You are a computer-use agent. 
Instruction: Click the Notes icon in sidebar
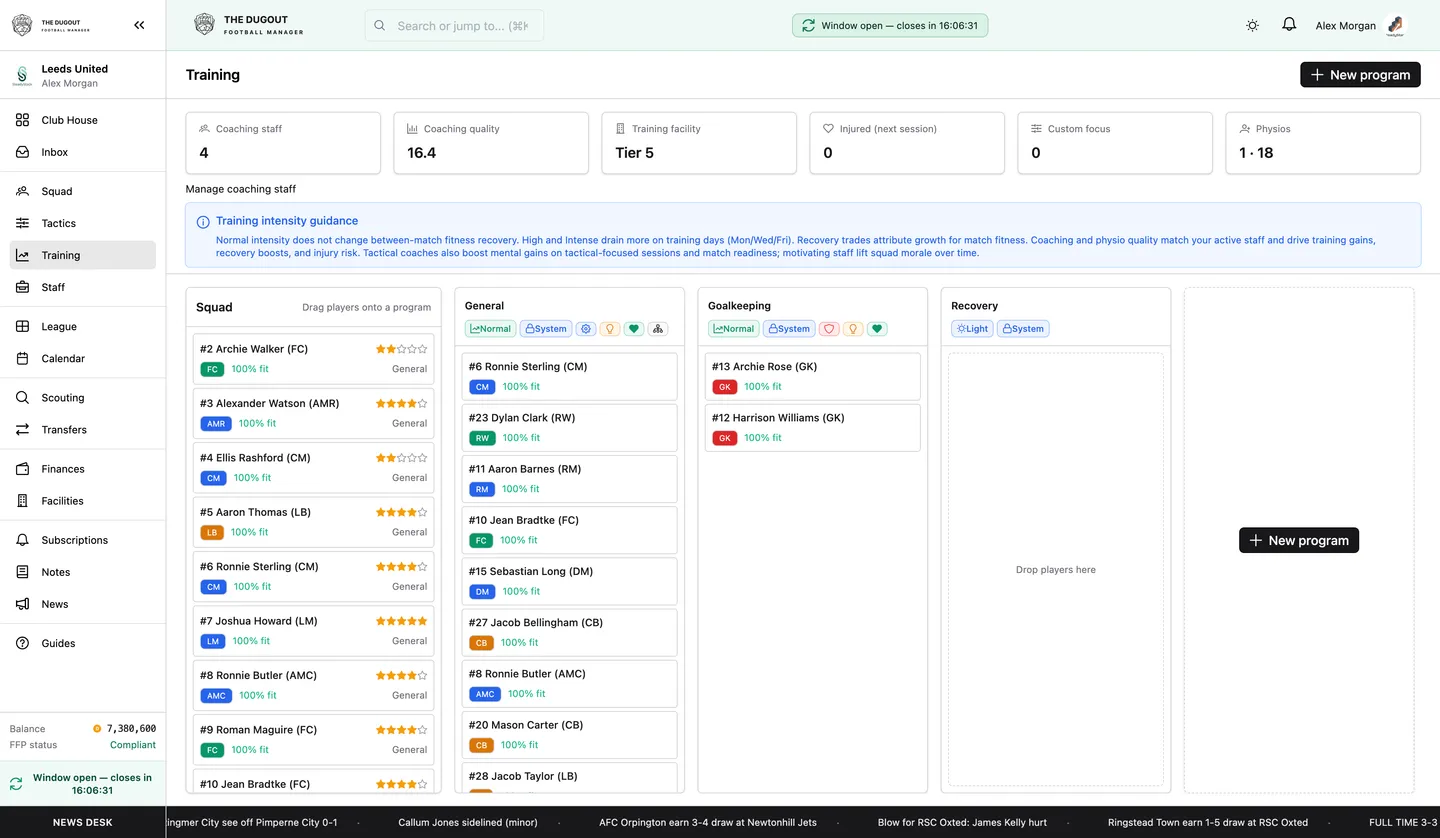point(22,571)
